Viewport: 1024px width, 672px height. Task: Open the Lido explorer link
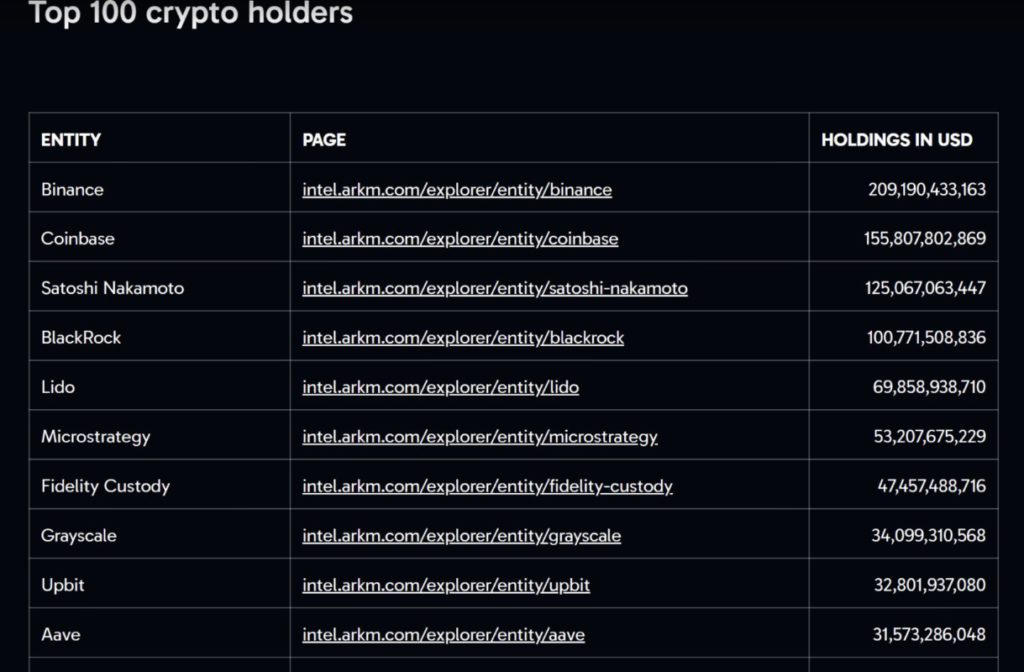tap(441, 387)
